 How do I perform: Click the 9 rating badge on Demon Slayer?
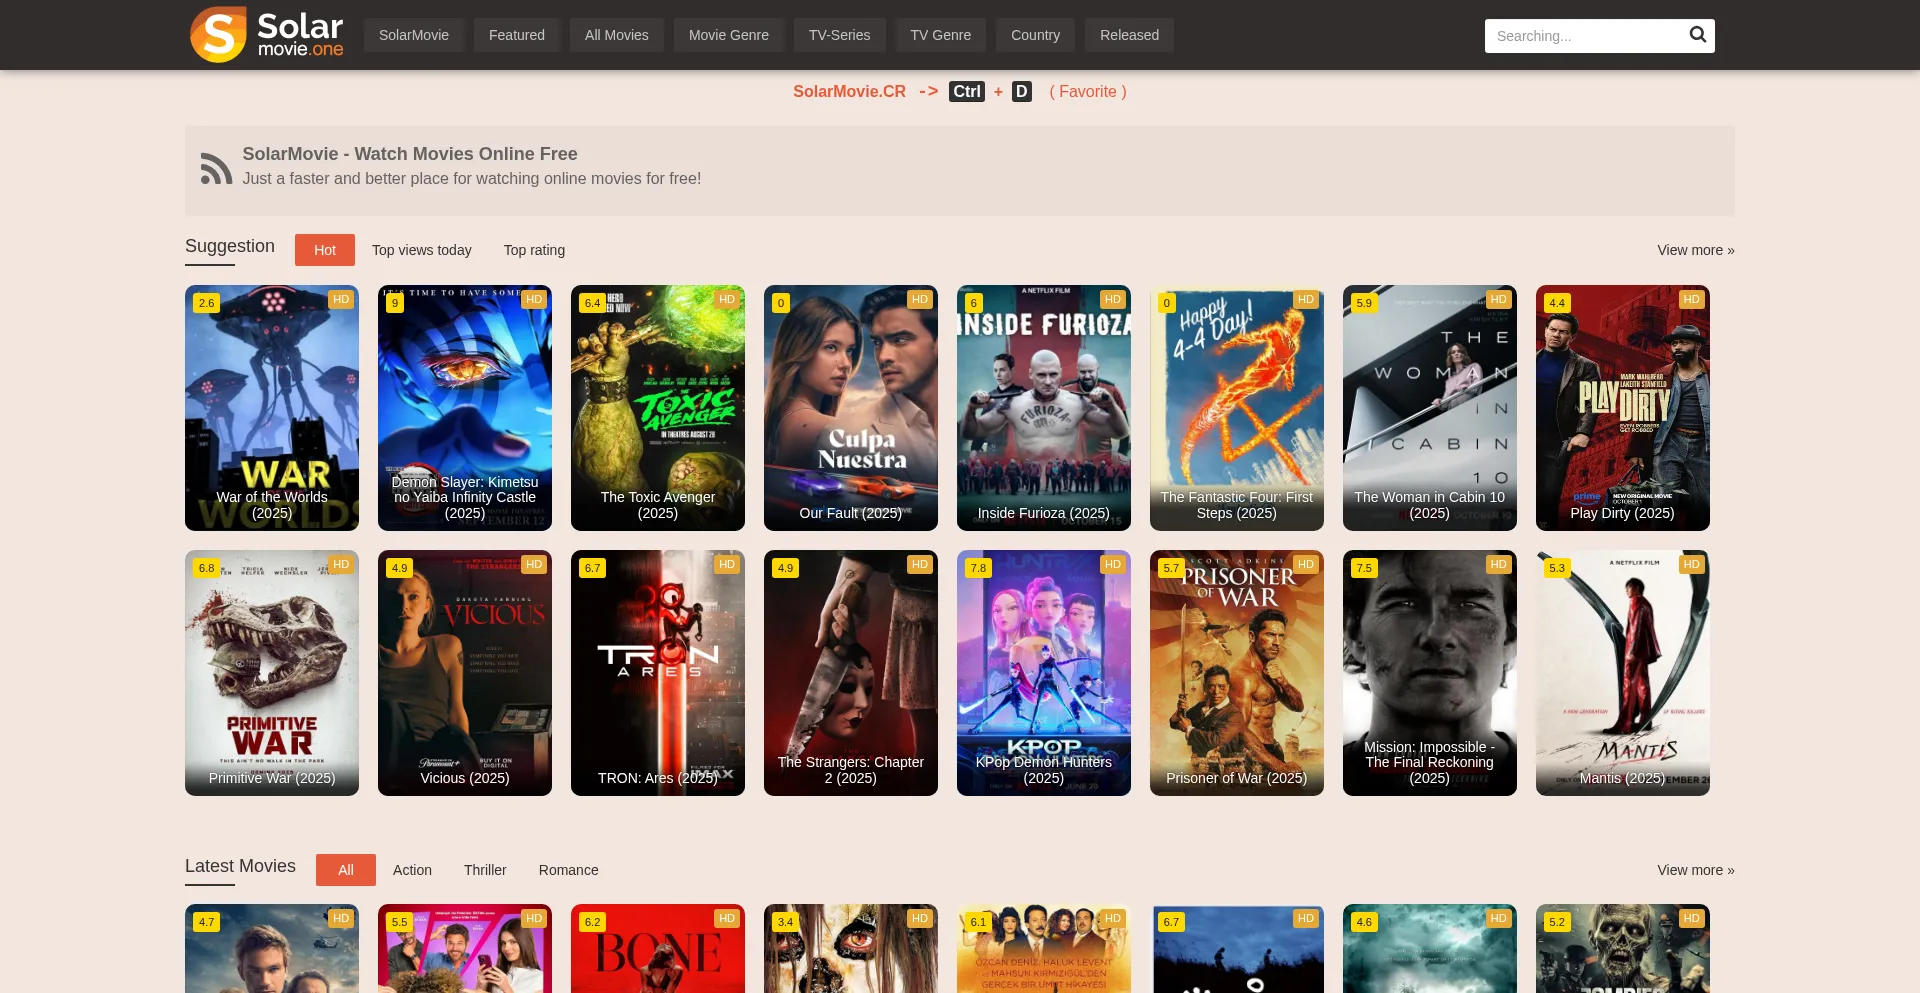point(395,303)
